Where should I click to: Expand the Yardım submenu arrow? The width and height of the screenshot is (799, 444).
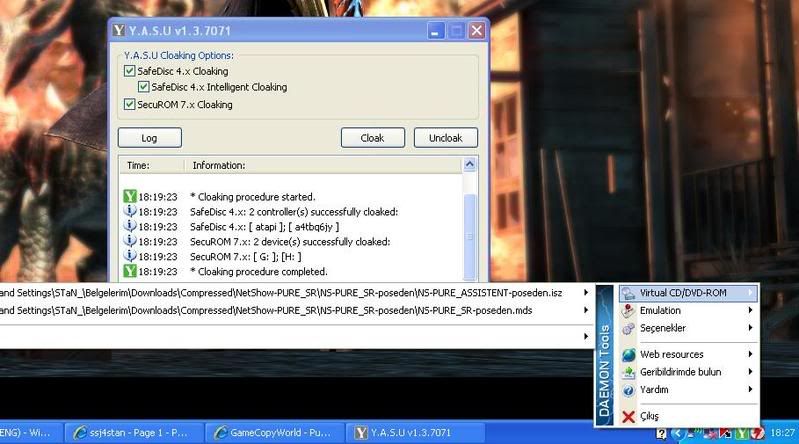750,389
